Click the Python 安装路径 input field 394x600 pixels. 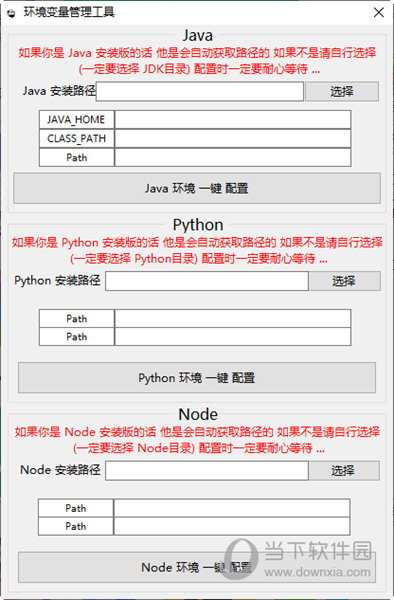tap(207, 281)
